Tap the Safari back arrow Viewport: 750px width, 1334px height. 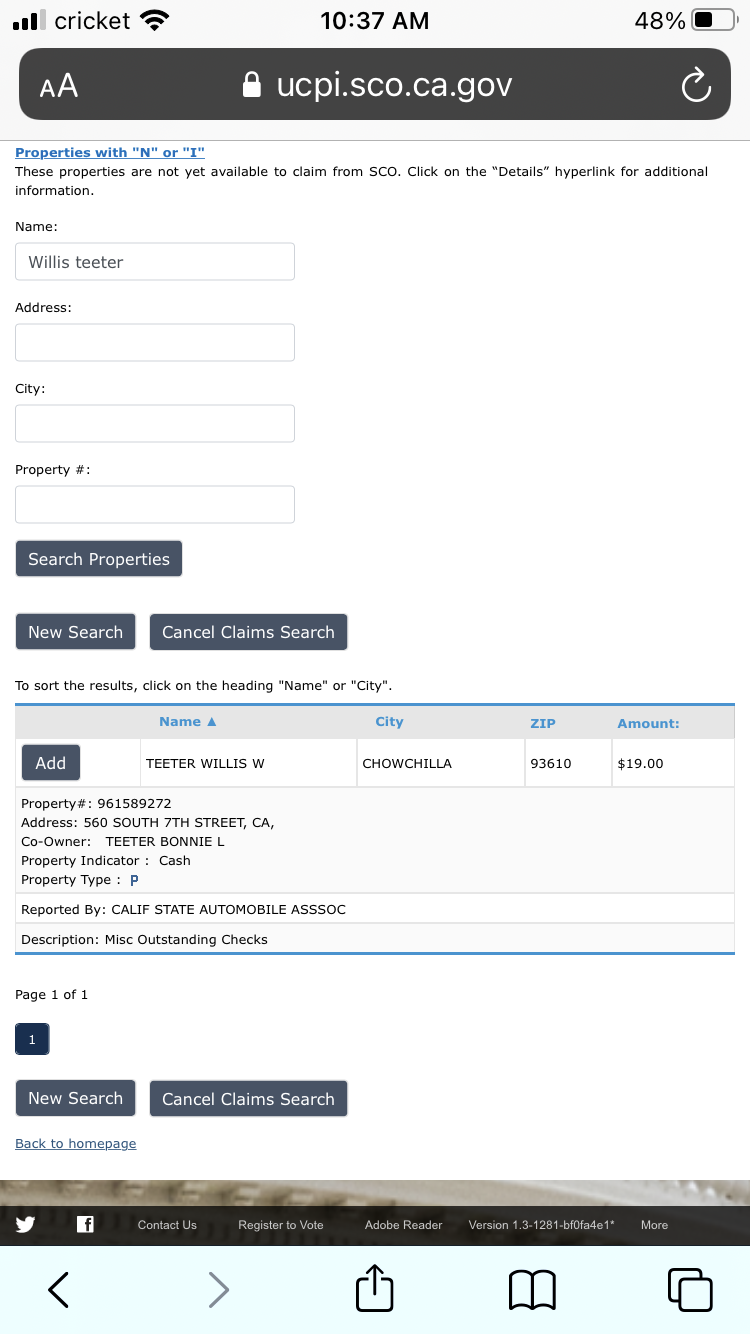(59, 1290)
